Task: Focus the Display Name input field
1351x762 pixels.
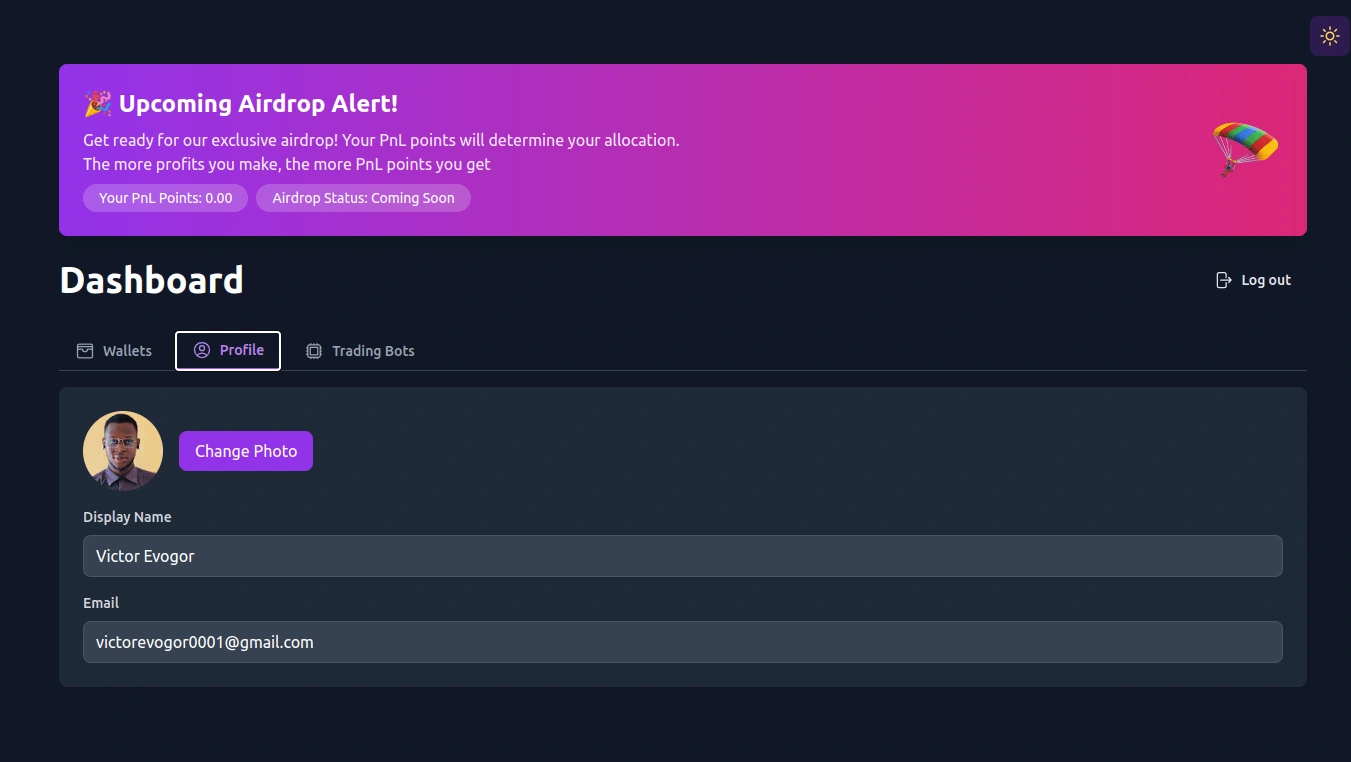Action: click(x=683, y=556)
